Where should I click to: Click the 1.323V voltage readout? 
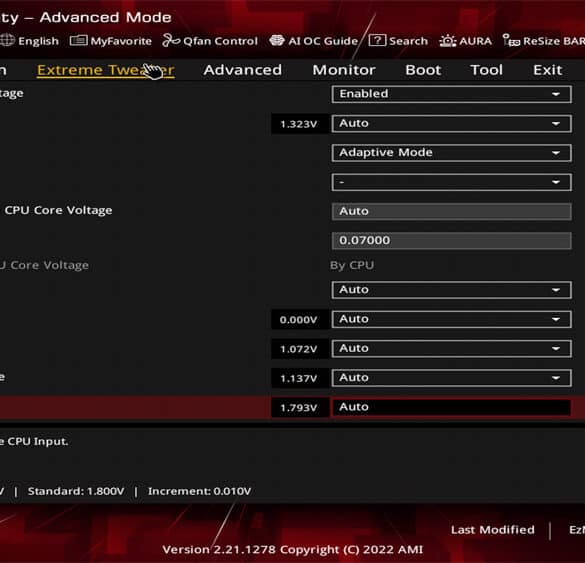(x=299, y=124)
